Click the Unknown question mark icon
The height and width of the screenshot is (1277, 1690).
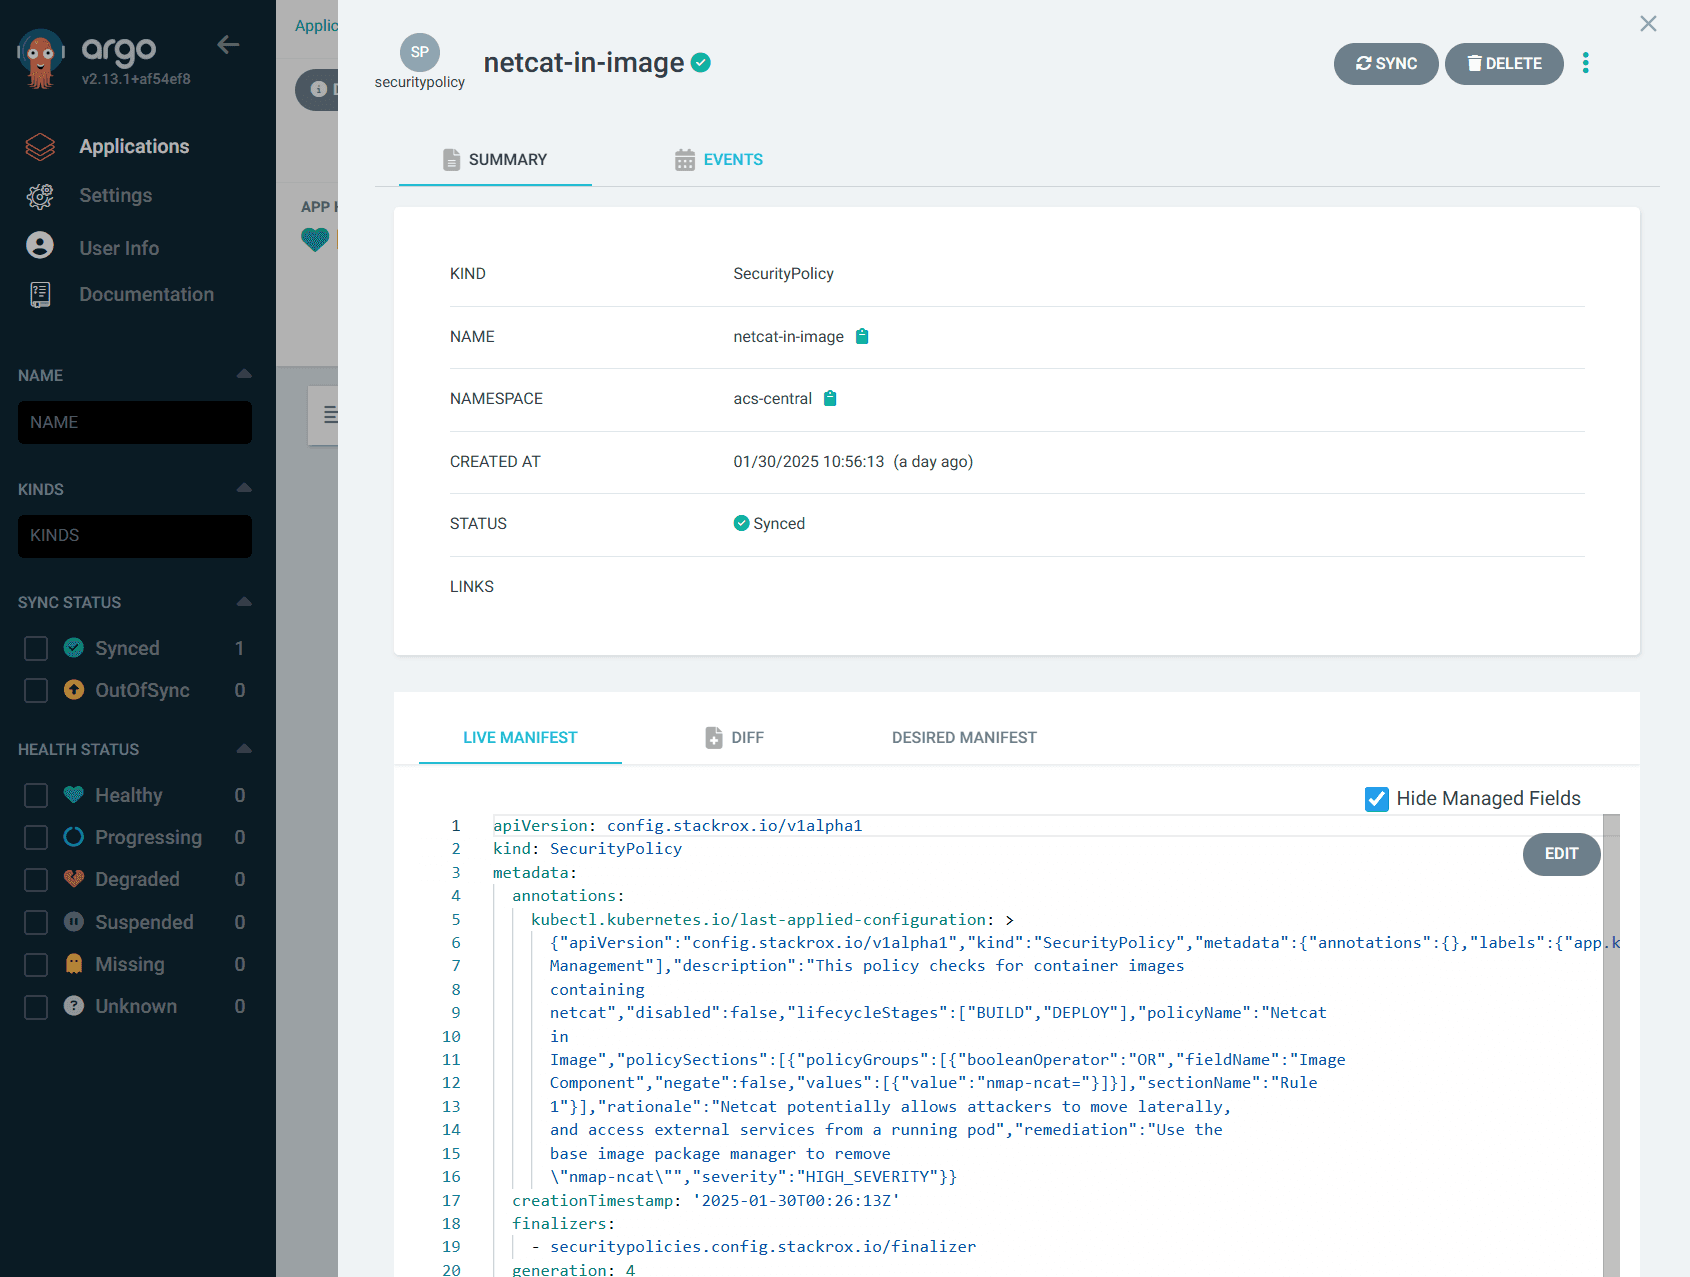[74, 1006]
